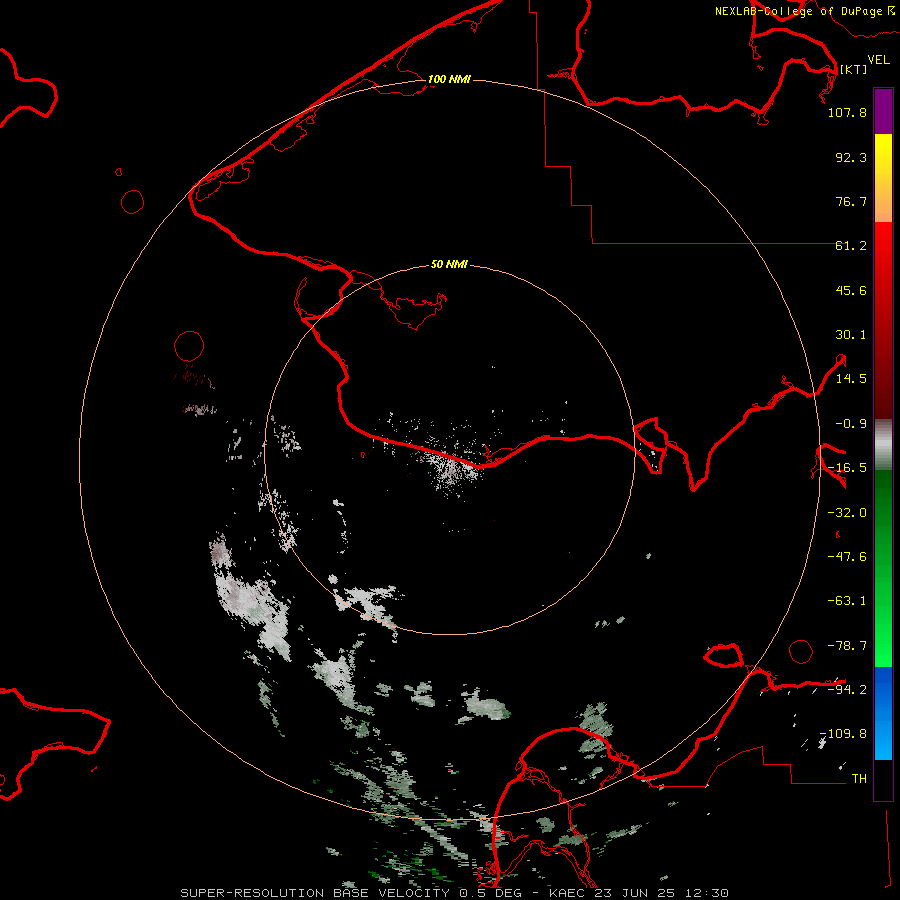Pick the bright red segment of color bar
Viewport: 900px width, 900px height.
coord(883,320)
